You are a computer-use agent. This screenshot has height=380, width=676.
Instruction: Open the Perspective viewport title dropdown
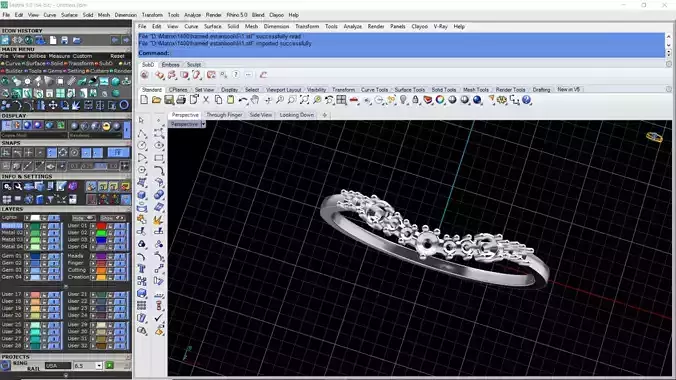click(203, 124)
